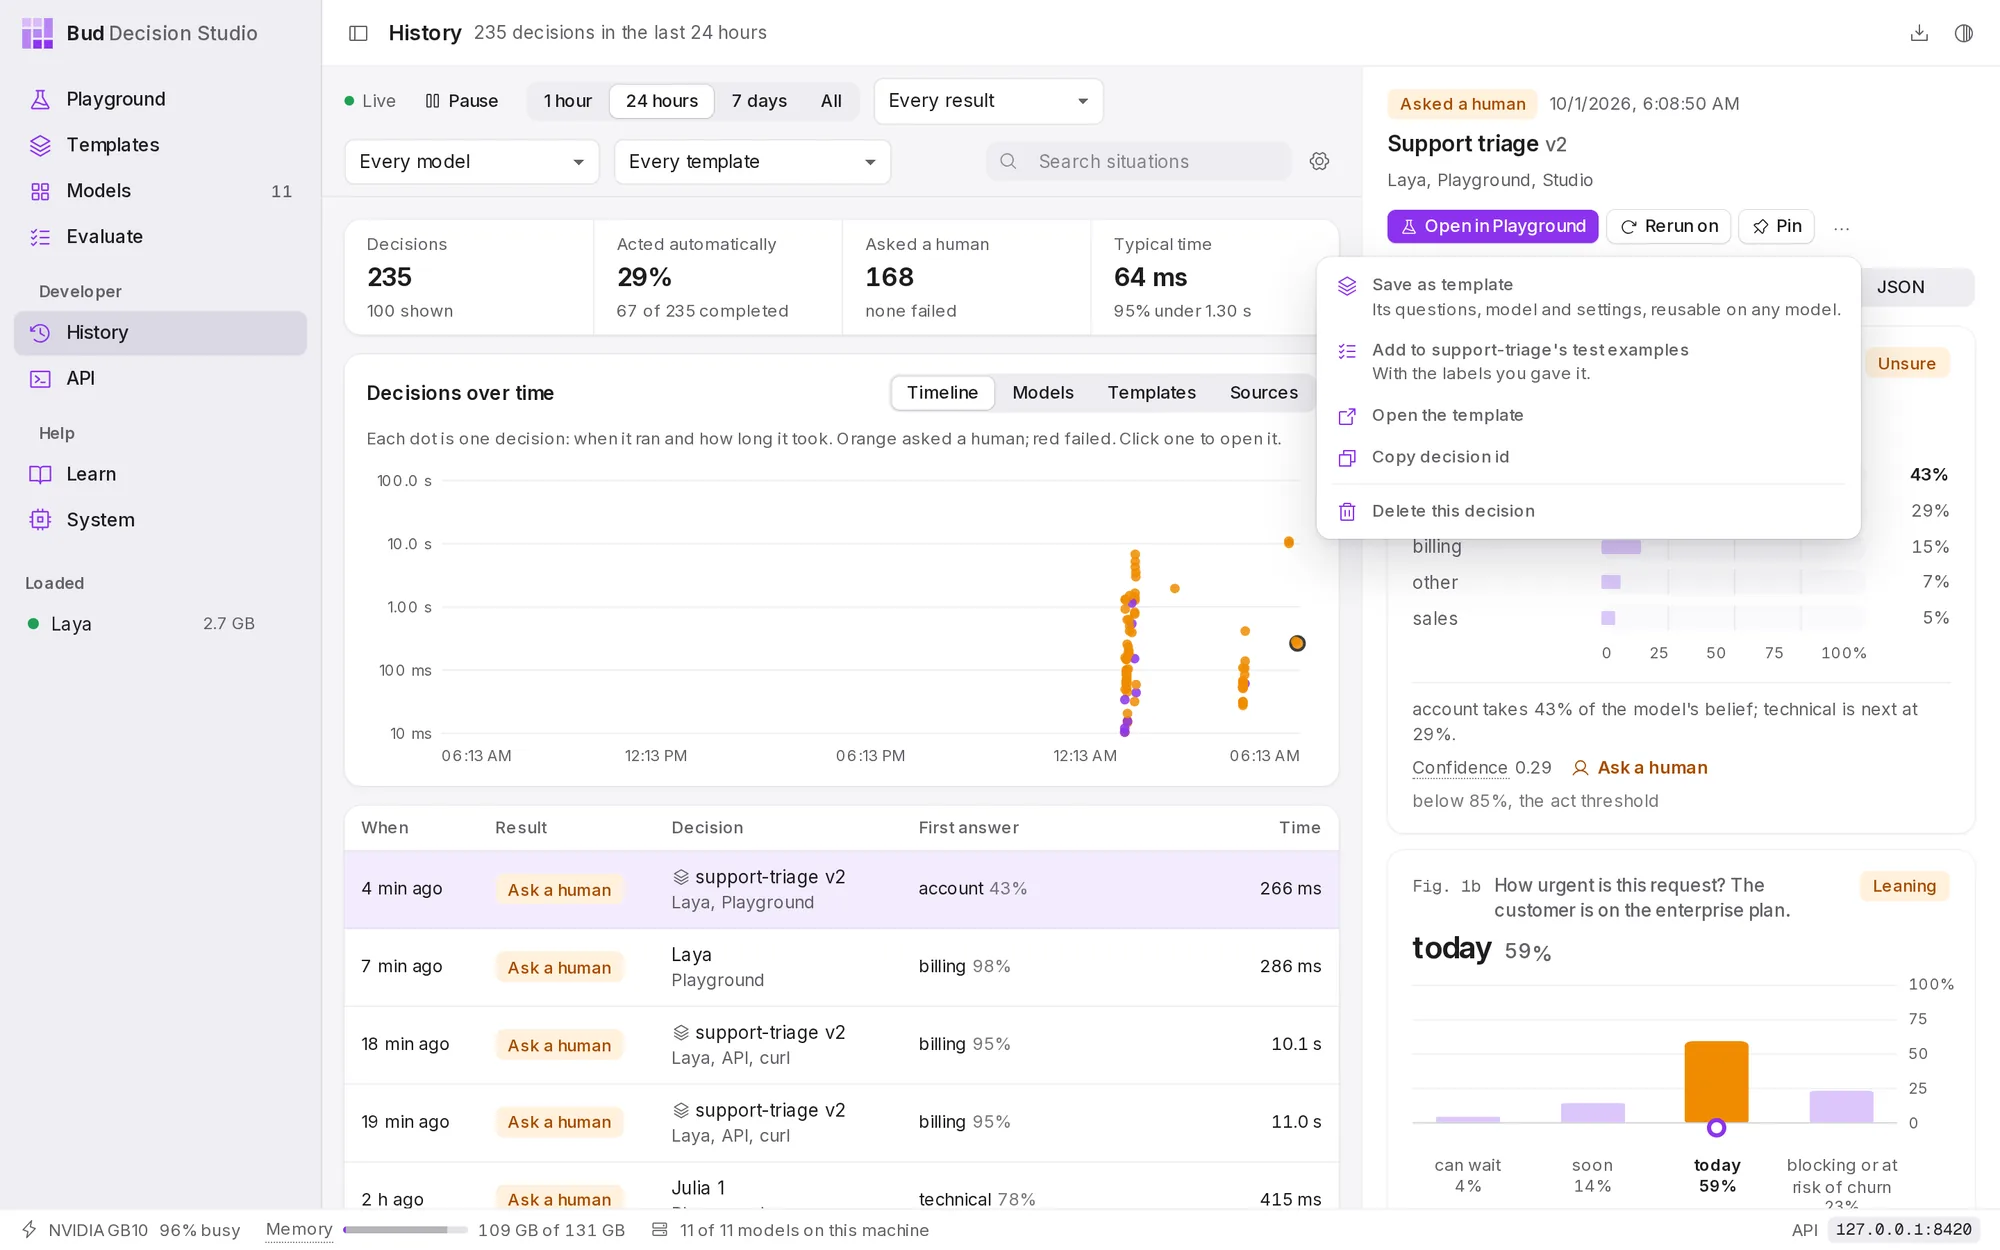Click the download export icon
Viewport: 2000px width, 1250px height.
[1919, 33]
